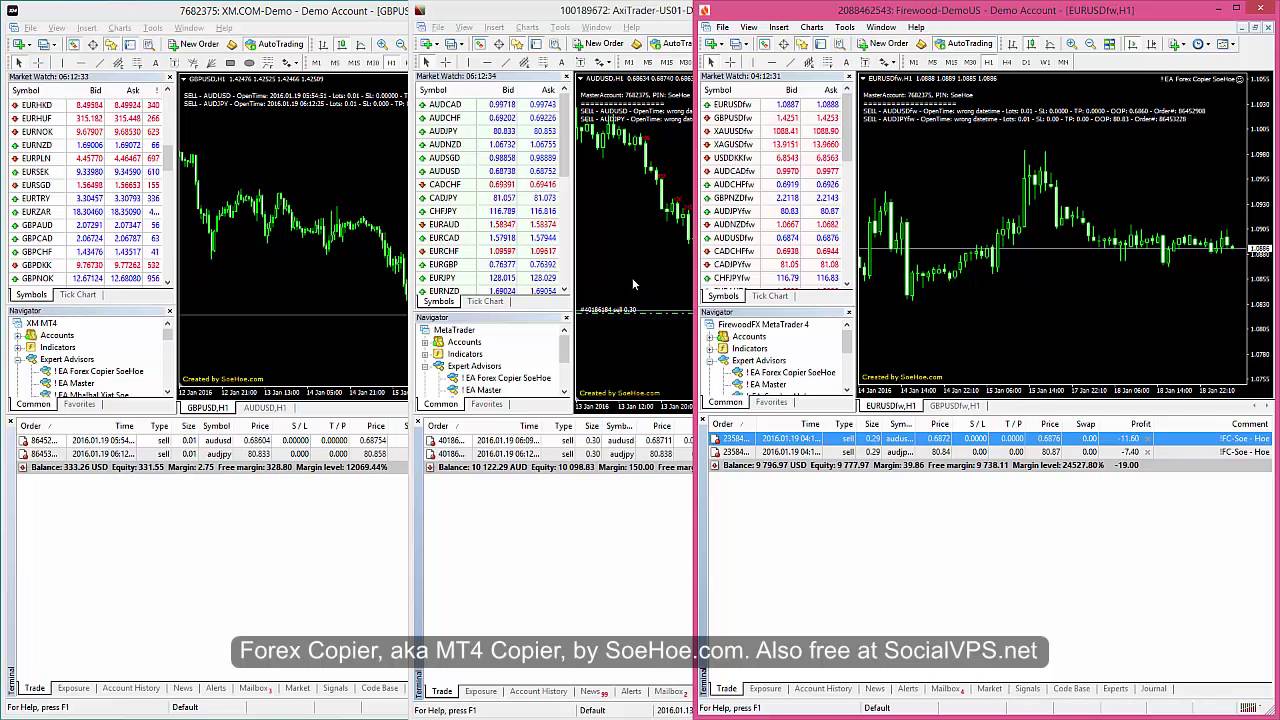1280x720 pixels.
Task: Switch Firewood chart to M15 timeframe
Action: click(951, 62)
